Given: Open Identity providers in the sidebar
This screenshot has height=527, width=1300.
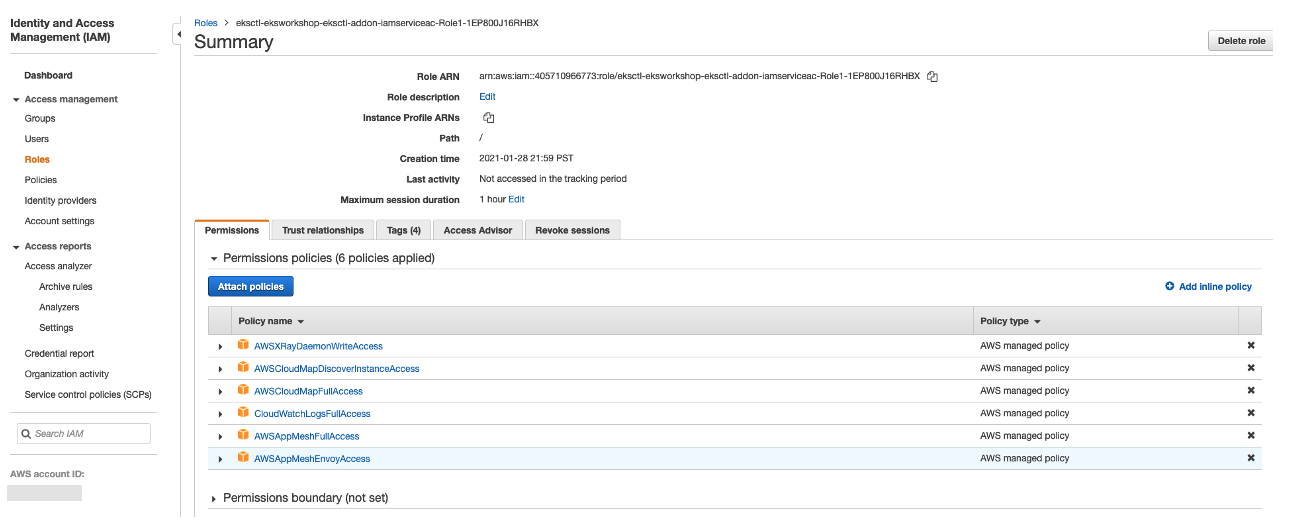Looking at the screenshot, I should 61,201.
